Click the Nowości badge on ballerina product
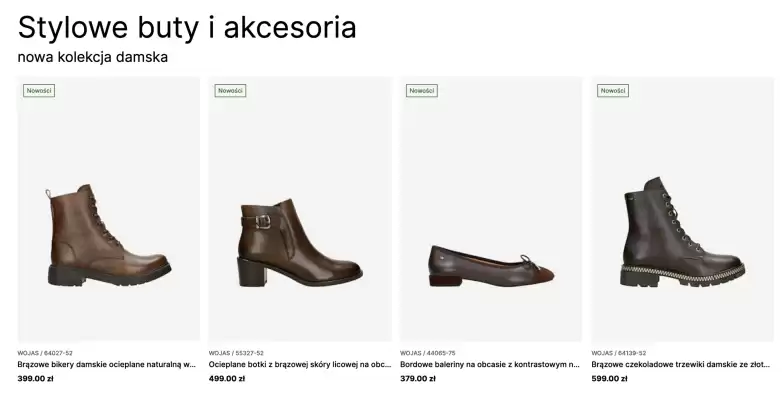The width and height of the screenshot is (782, 400). pos(422,91)
